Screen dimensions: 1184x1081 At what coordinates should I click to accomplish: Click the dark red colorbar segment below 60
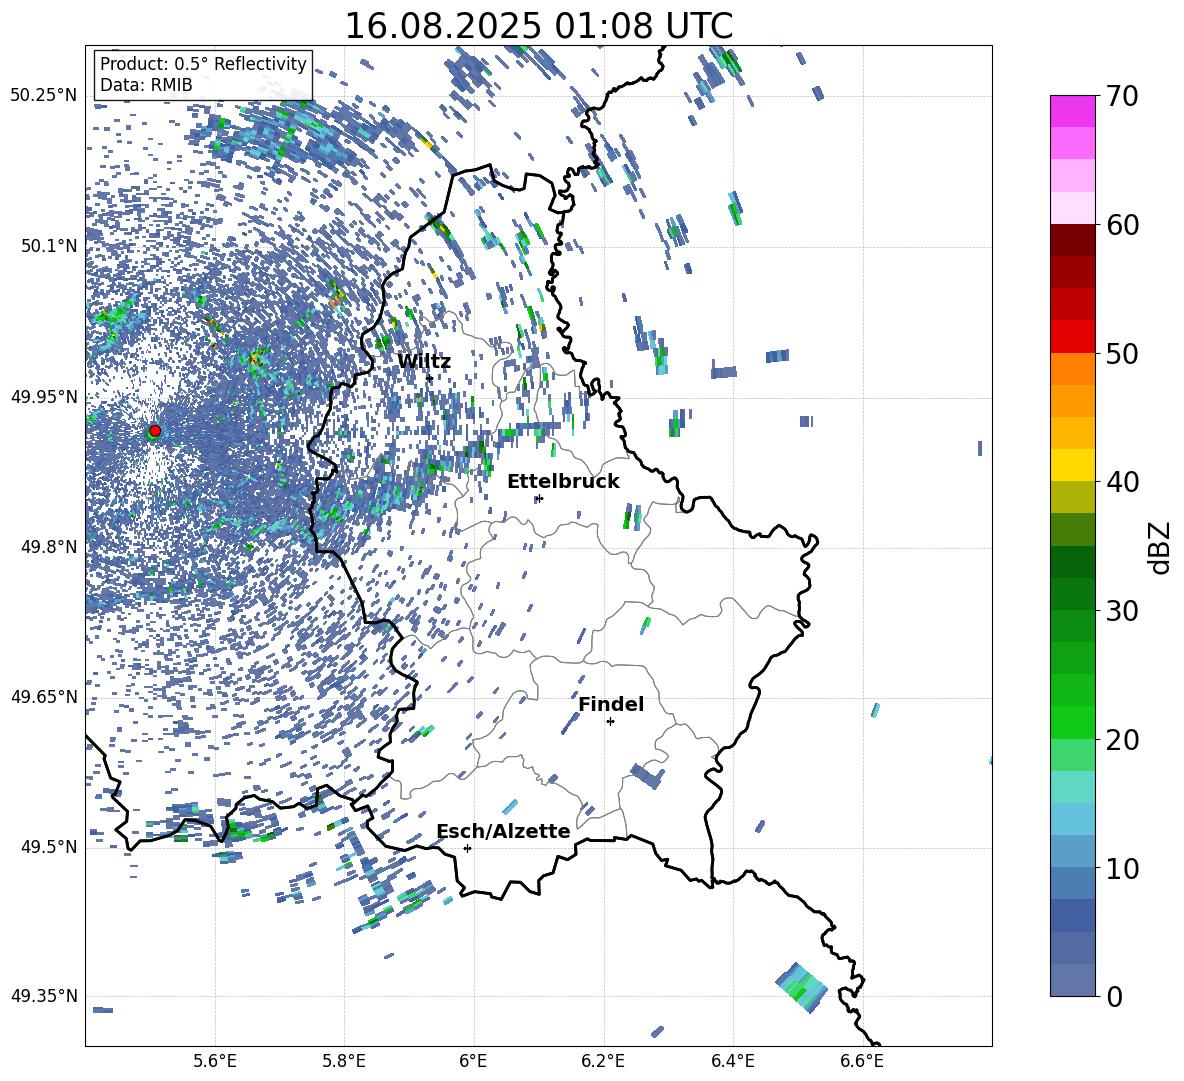[1072, 239]
